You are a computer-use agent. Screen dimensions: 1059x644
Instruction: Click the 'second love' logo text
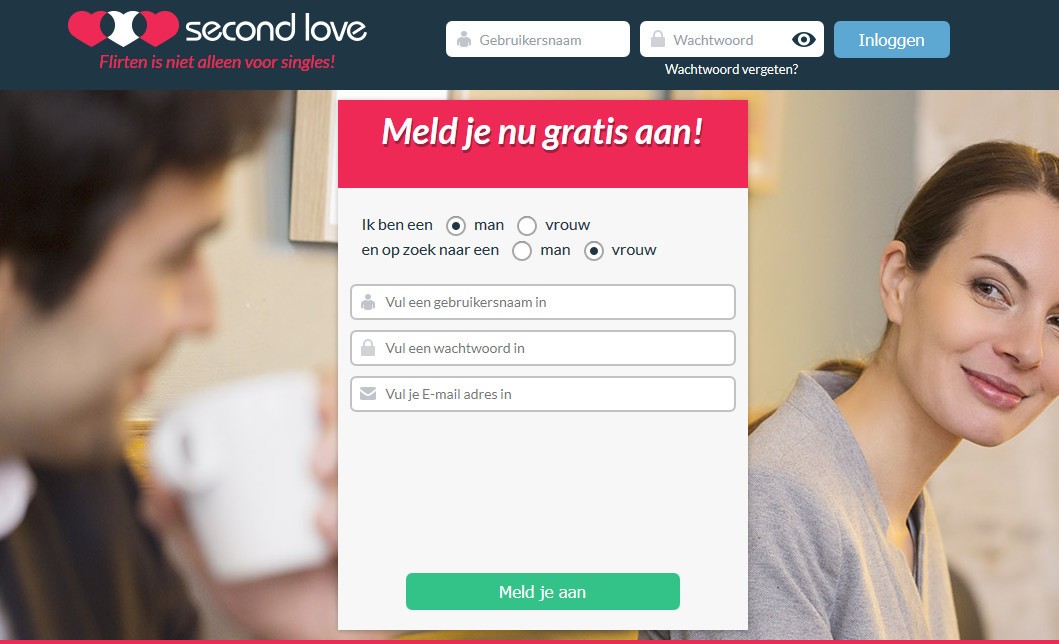(x=276, y=28)
